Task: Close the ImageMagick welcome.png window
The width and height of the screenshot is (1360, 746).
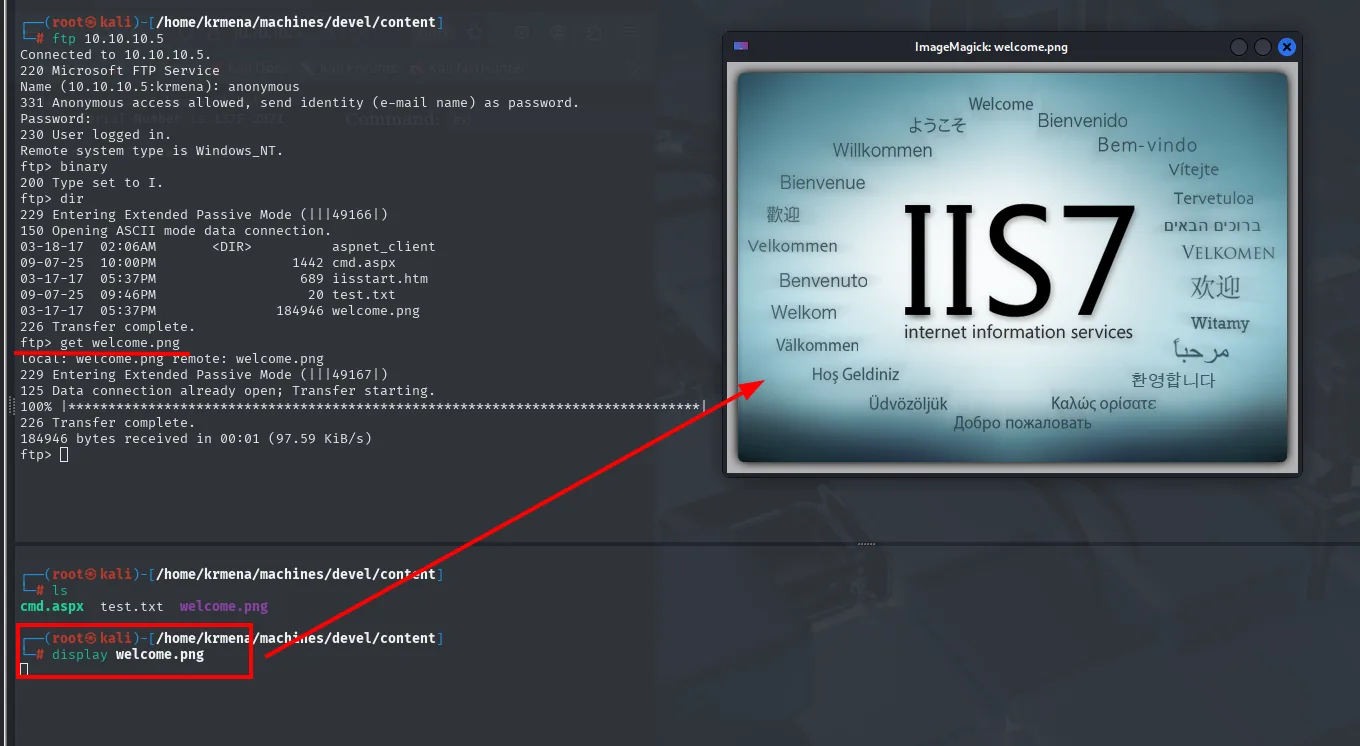Action: [1287, 47]
